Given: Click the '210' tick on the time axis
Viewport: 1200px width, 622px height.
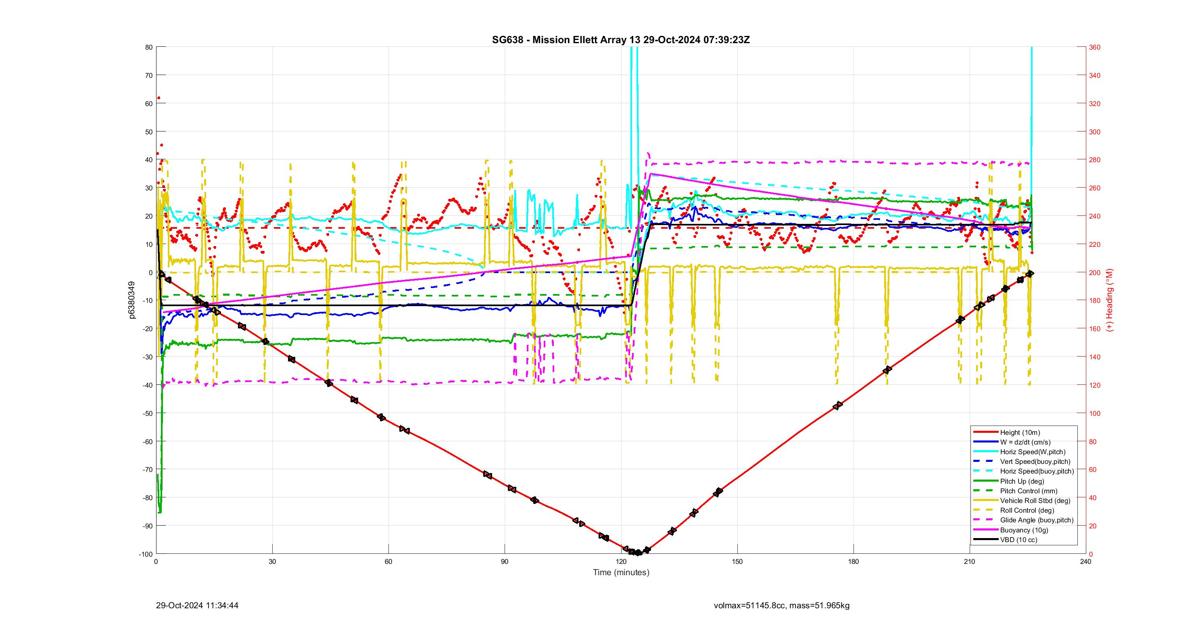Looking at the screenshot, I should click(970, 562).
